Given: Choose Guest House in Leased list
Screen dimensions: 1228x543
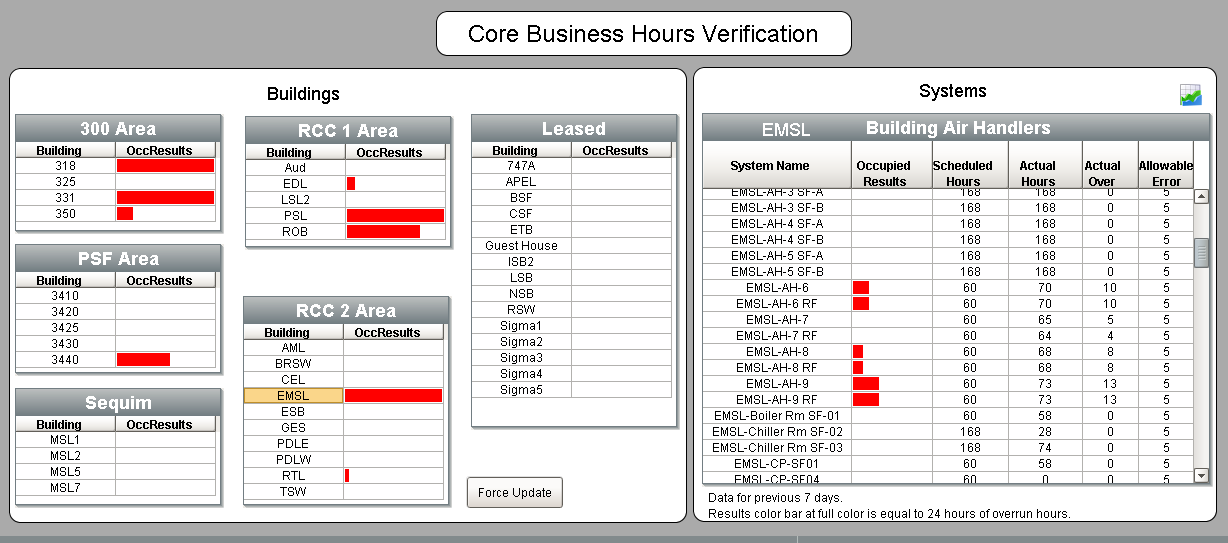Looking at the screenshot, I should [521, 246].
